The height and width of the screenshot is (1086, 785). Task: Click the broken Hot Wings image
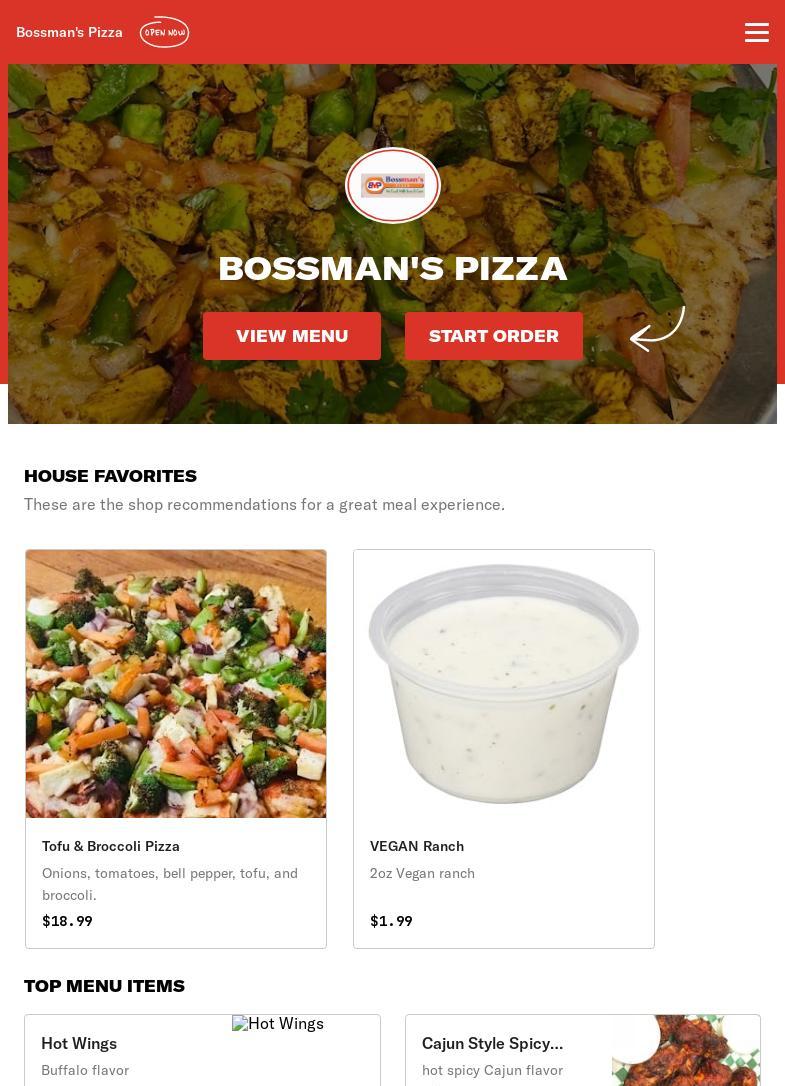[x=278, y=1023]
